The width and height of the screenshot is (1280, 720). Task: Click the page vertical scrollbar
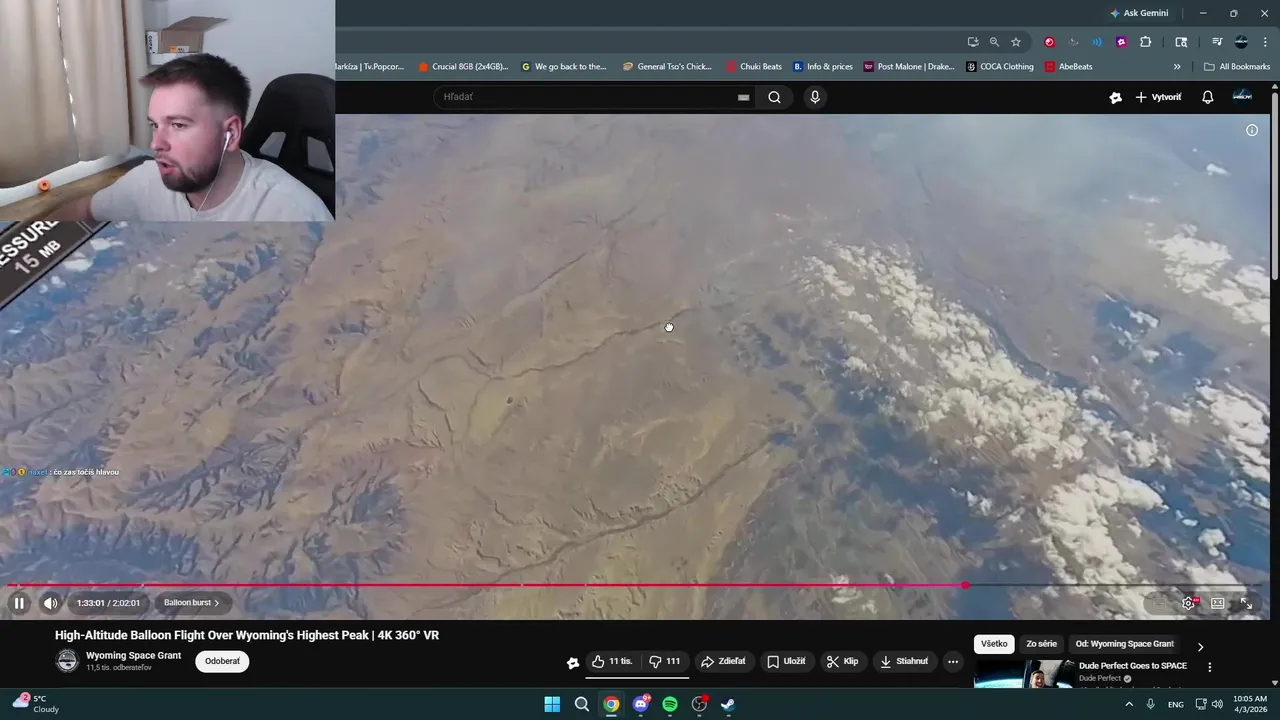tap(1274, 188)
